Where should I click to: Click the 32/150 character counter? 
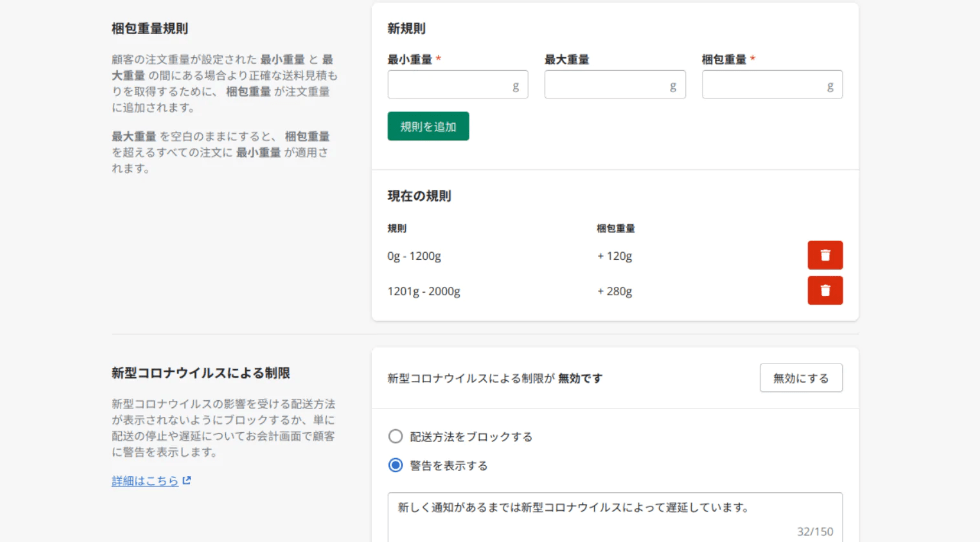pyautogui.click(x=815, y=531)
